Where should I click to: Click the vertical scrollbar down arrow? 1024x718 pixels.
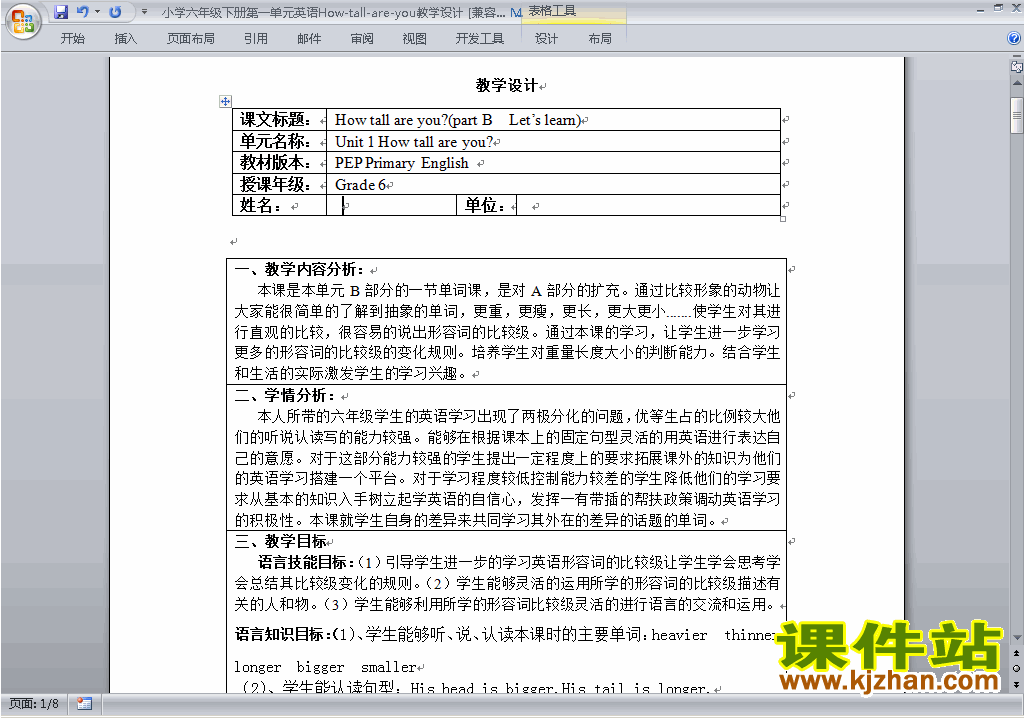pos(1017,638)
